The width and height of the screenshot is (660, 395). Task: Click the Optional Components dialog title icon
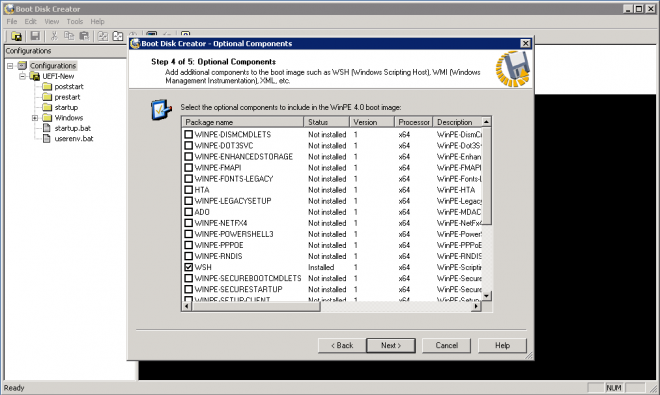135,43
